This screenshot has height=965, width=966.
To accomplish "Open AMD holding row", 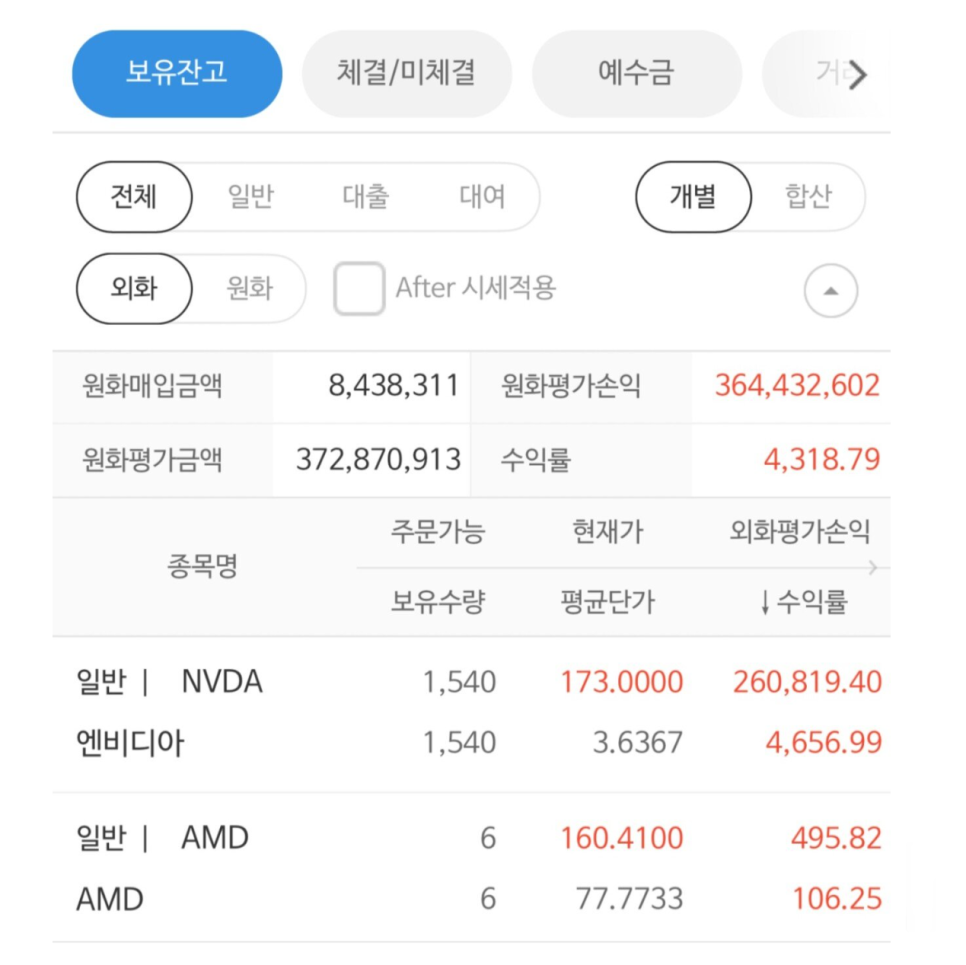I will click(471, 868).
